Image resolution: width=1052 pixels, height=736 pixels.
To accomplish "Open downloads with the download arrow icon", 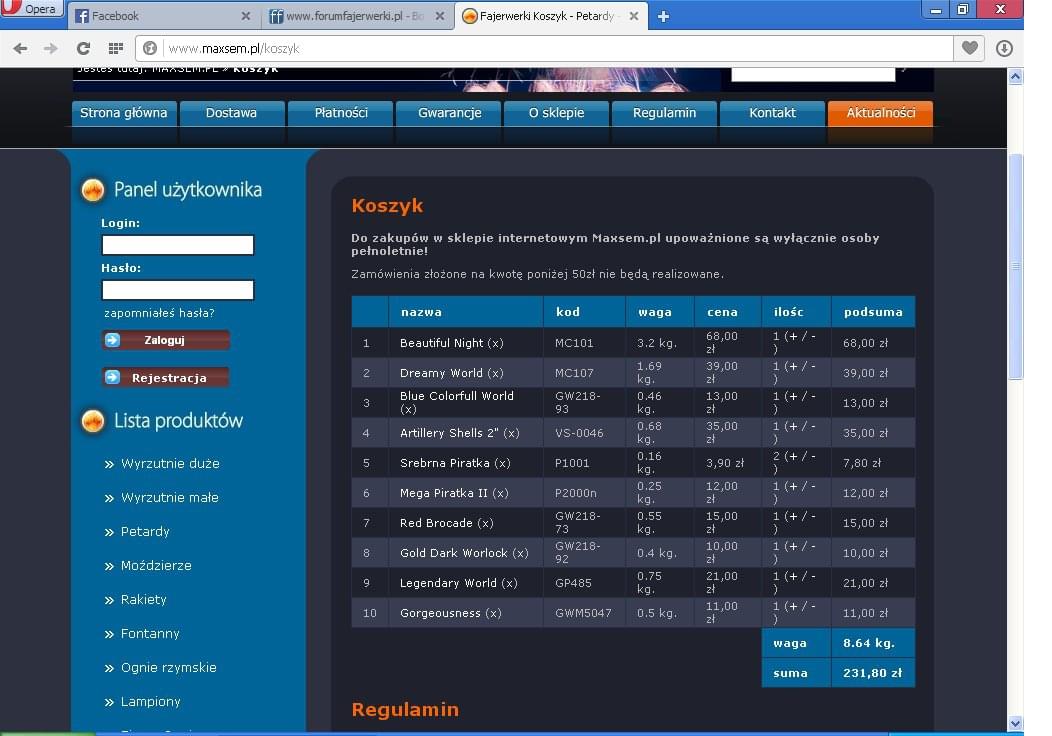I will (1004, 48).
